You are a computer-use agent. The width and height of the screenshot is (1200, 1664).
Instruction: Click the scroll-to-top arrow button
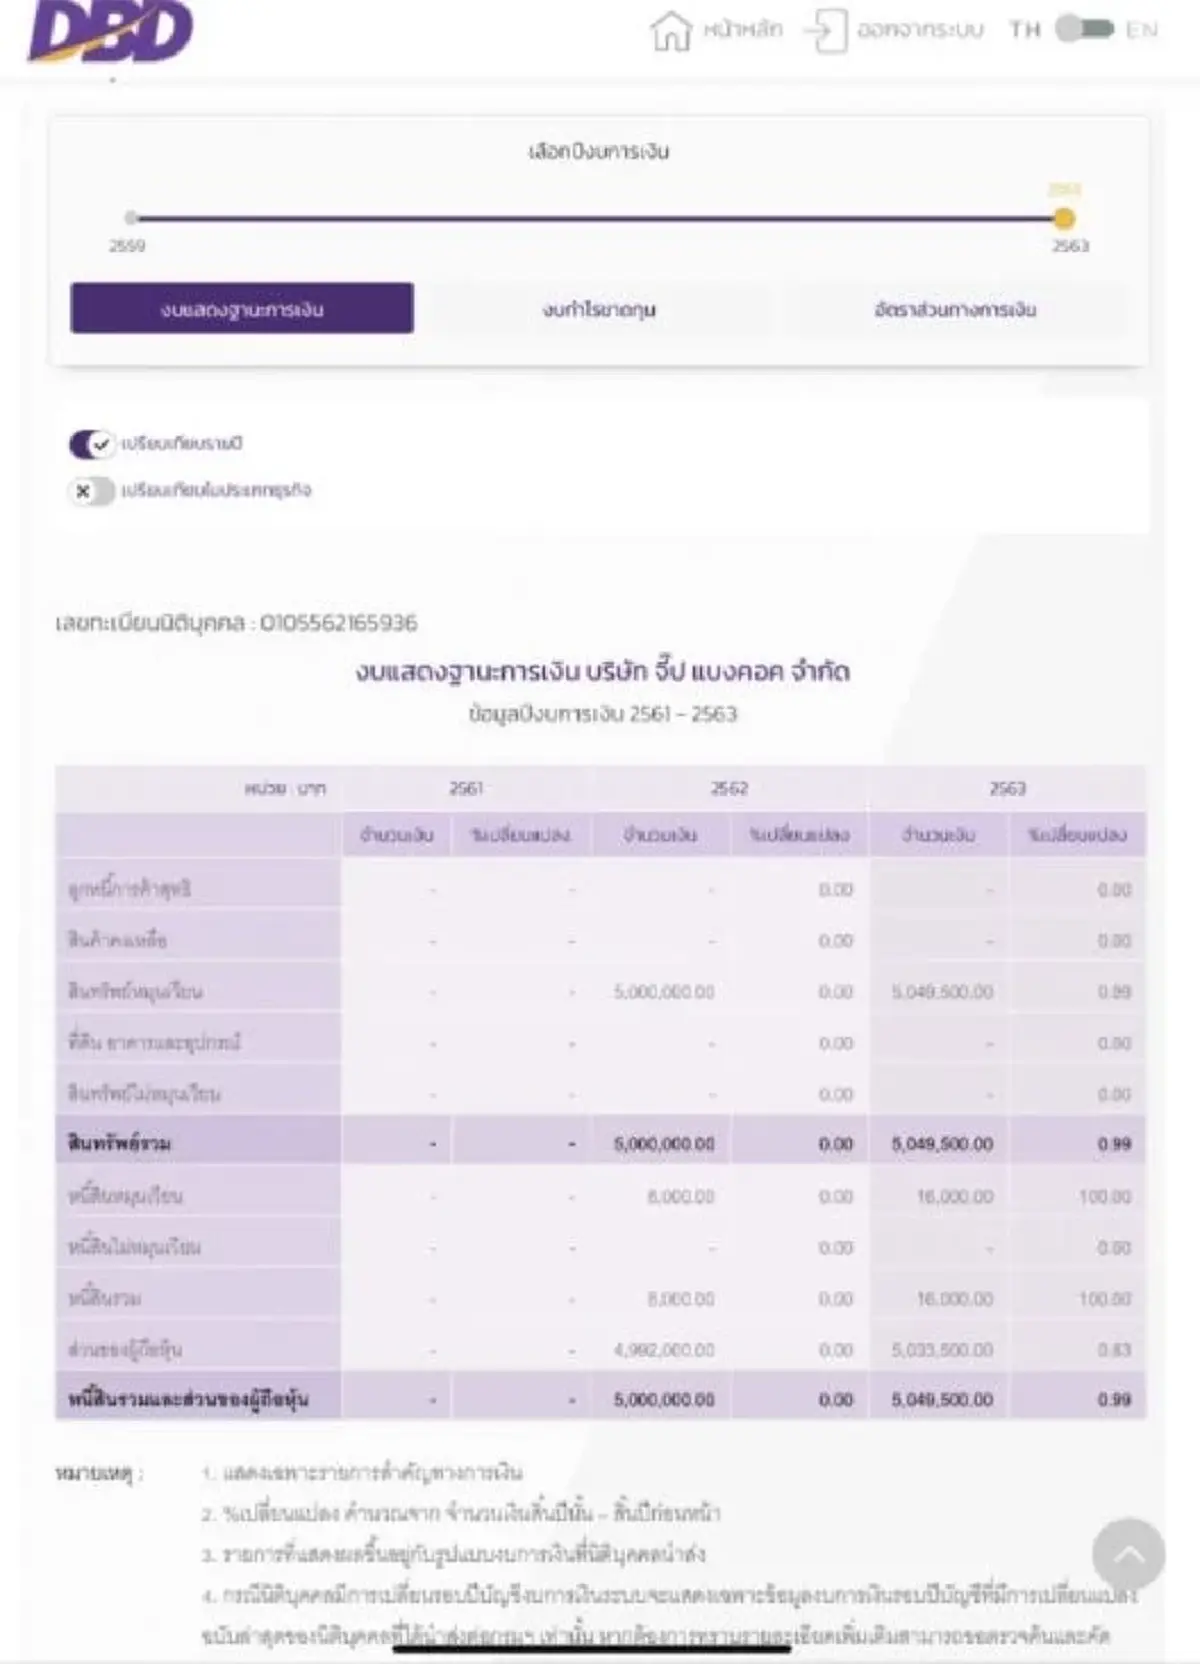tap(1128, 1553)
